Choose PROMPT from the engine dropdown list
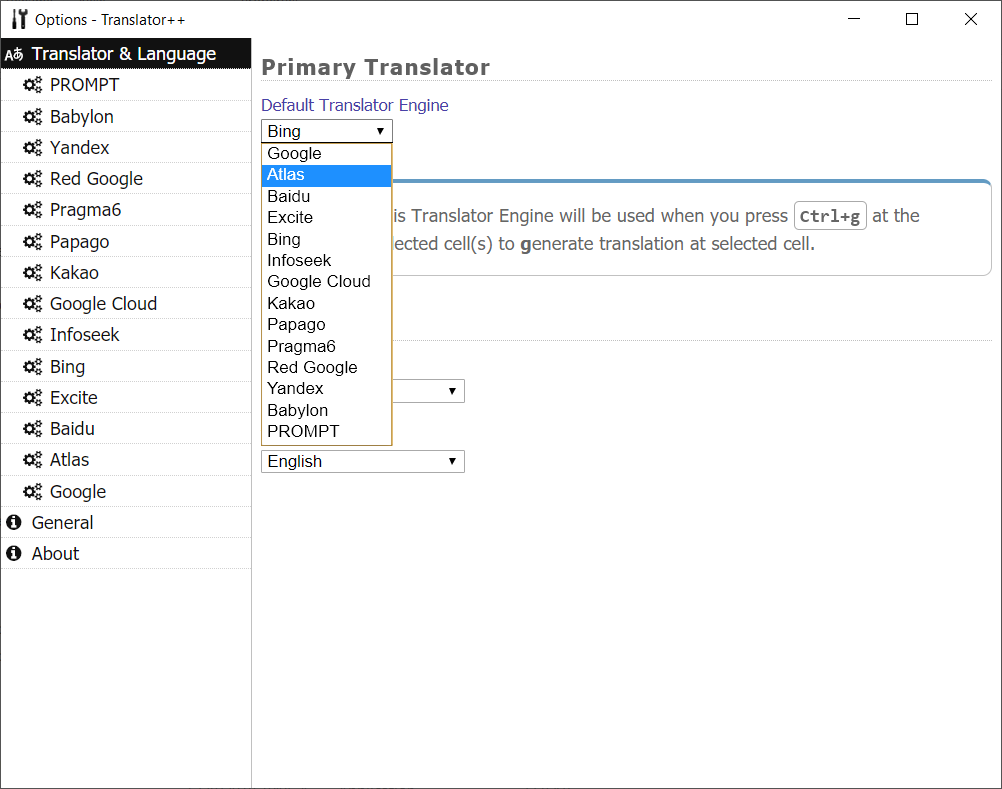 click(327, 431)
